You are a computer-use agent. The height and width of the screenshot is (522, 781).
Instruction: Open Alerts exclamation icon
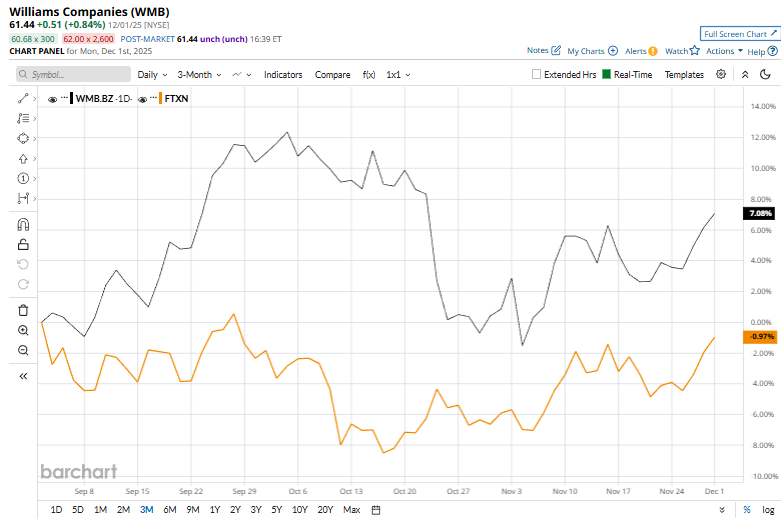[653, 51]
